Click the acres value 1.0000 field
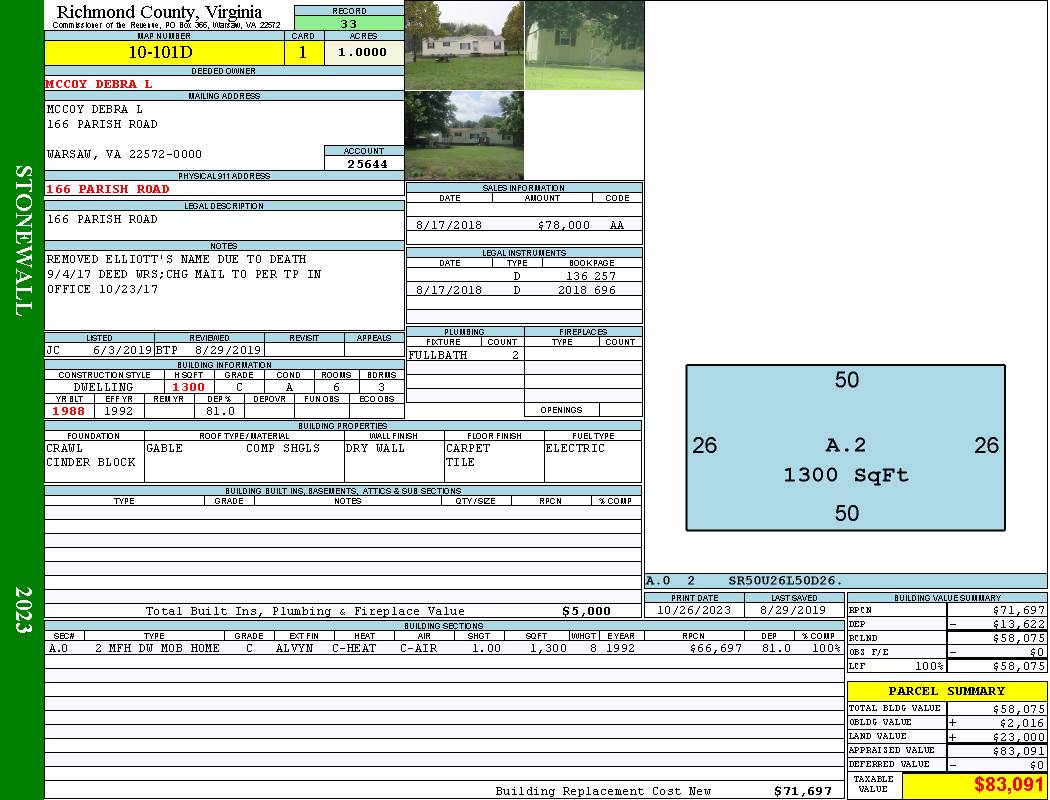 (x=363, y=53)
